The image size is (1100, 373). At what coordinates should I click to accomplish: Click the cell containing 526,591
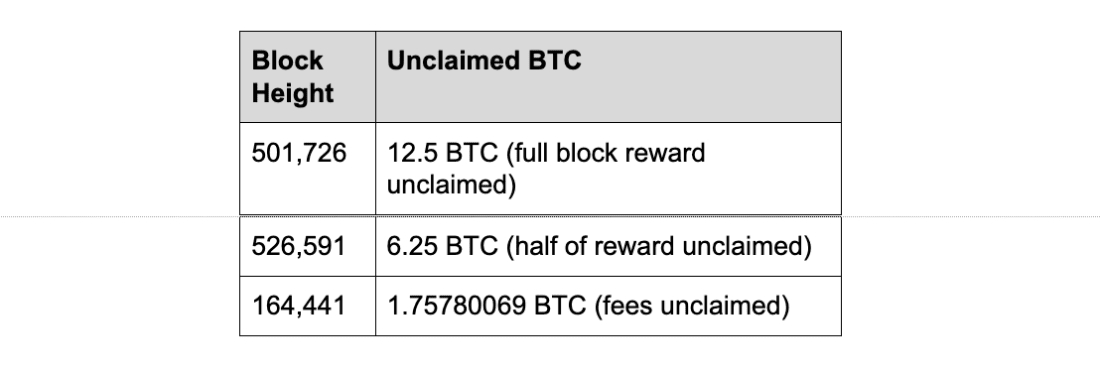pos(307,247)
